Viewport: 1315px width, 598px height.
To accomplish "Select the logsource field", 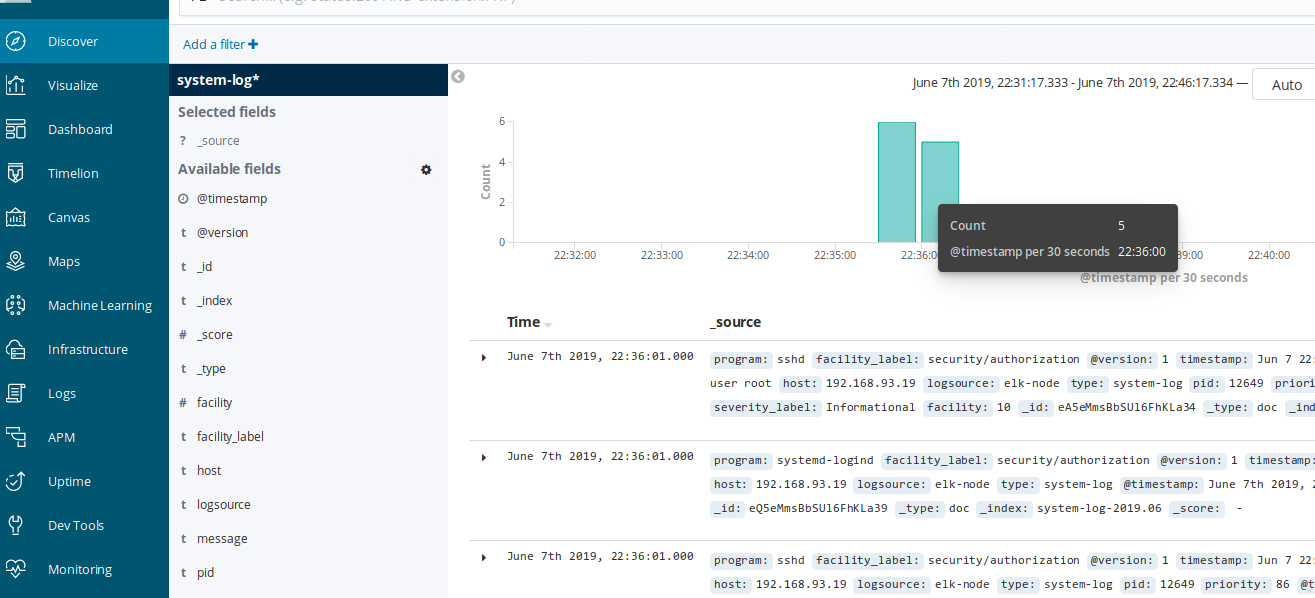I will pyautogui.click(x=224, y=505).
